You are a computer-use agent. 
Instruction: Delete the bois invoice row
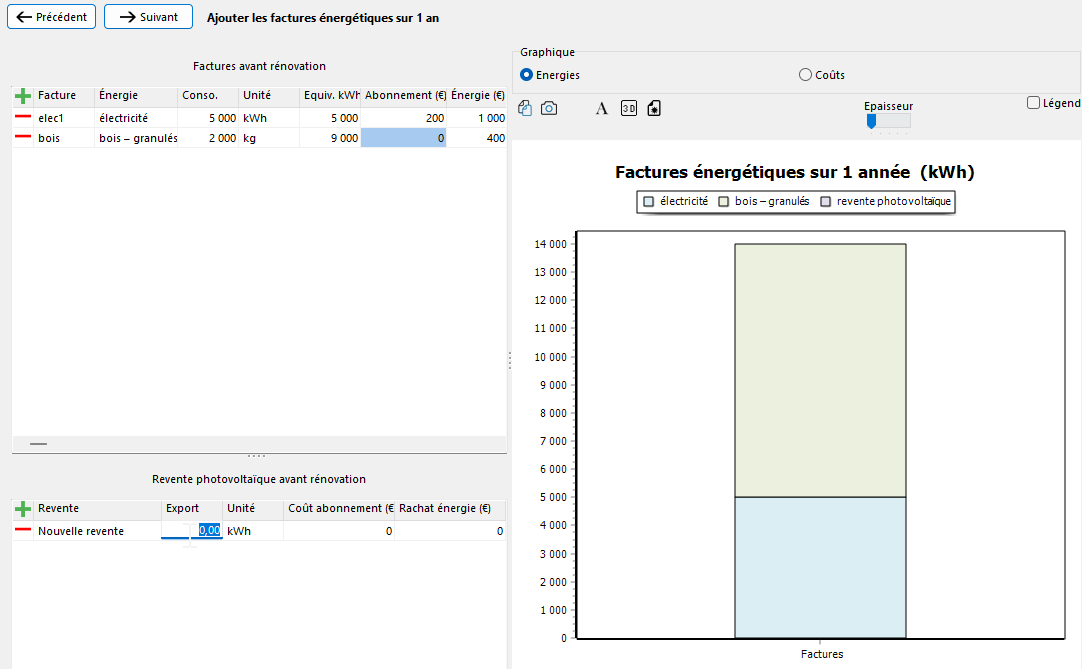coord(23,138)
